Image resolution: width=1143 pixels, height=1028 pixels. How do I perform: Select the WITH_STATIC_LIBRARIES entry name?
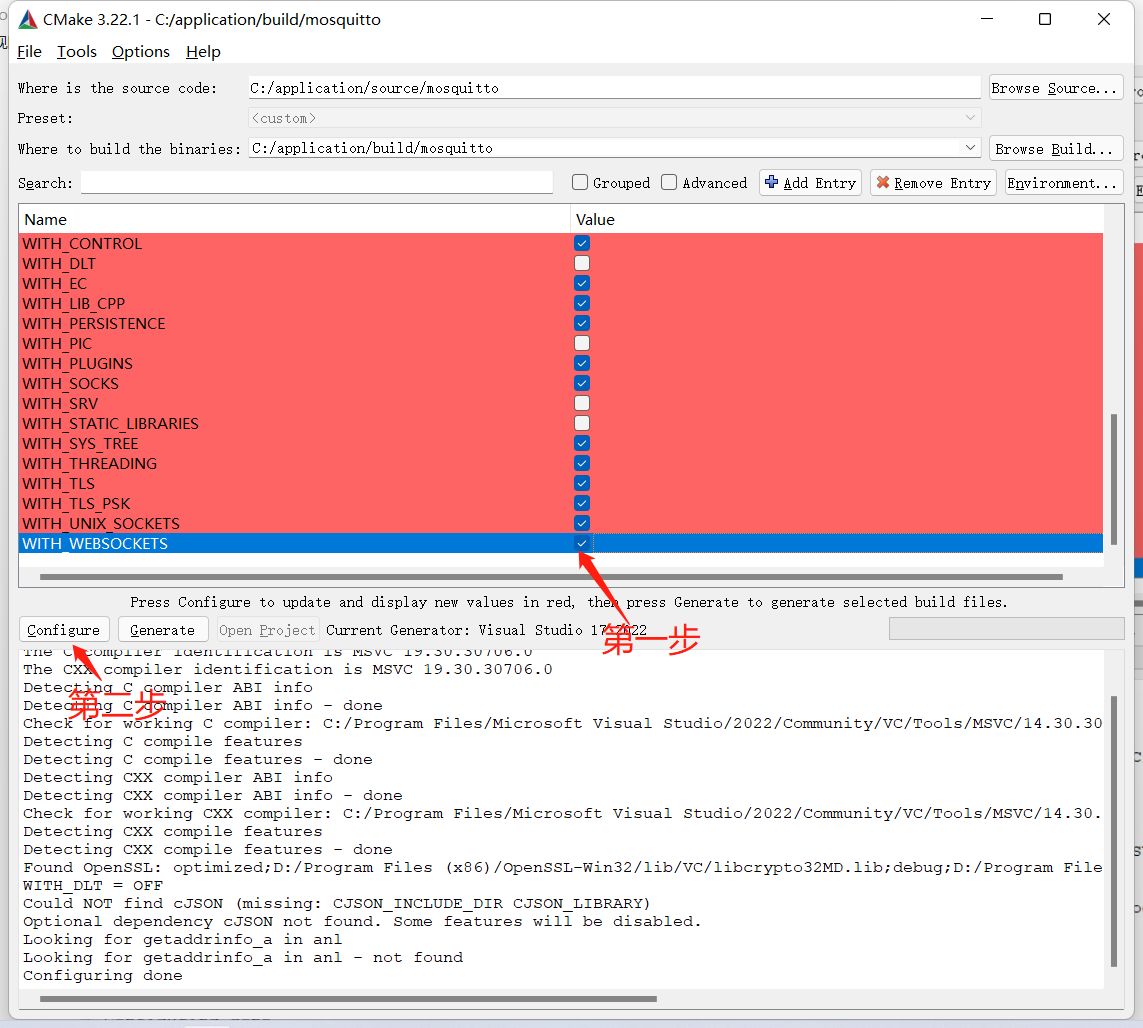pos(111,424)
